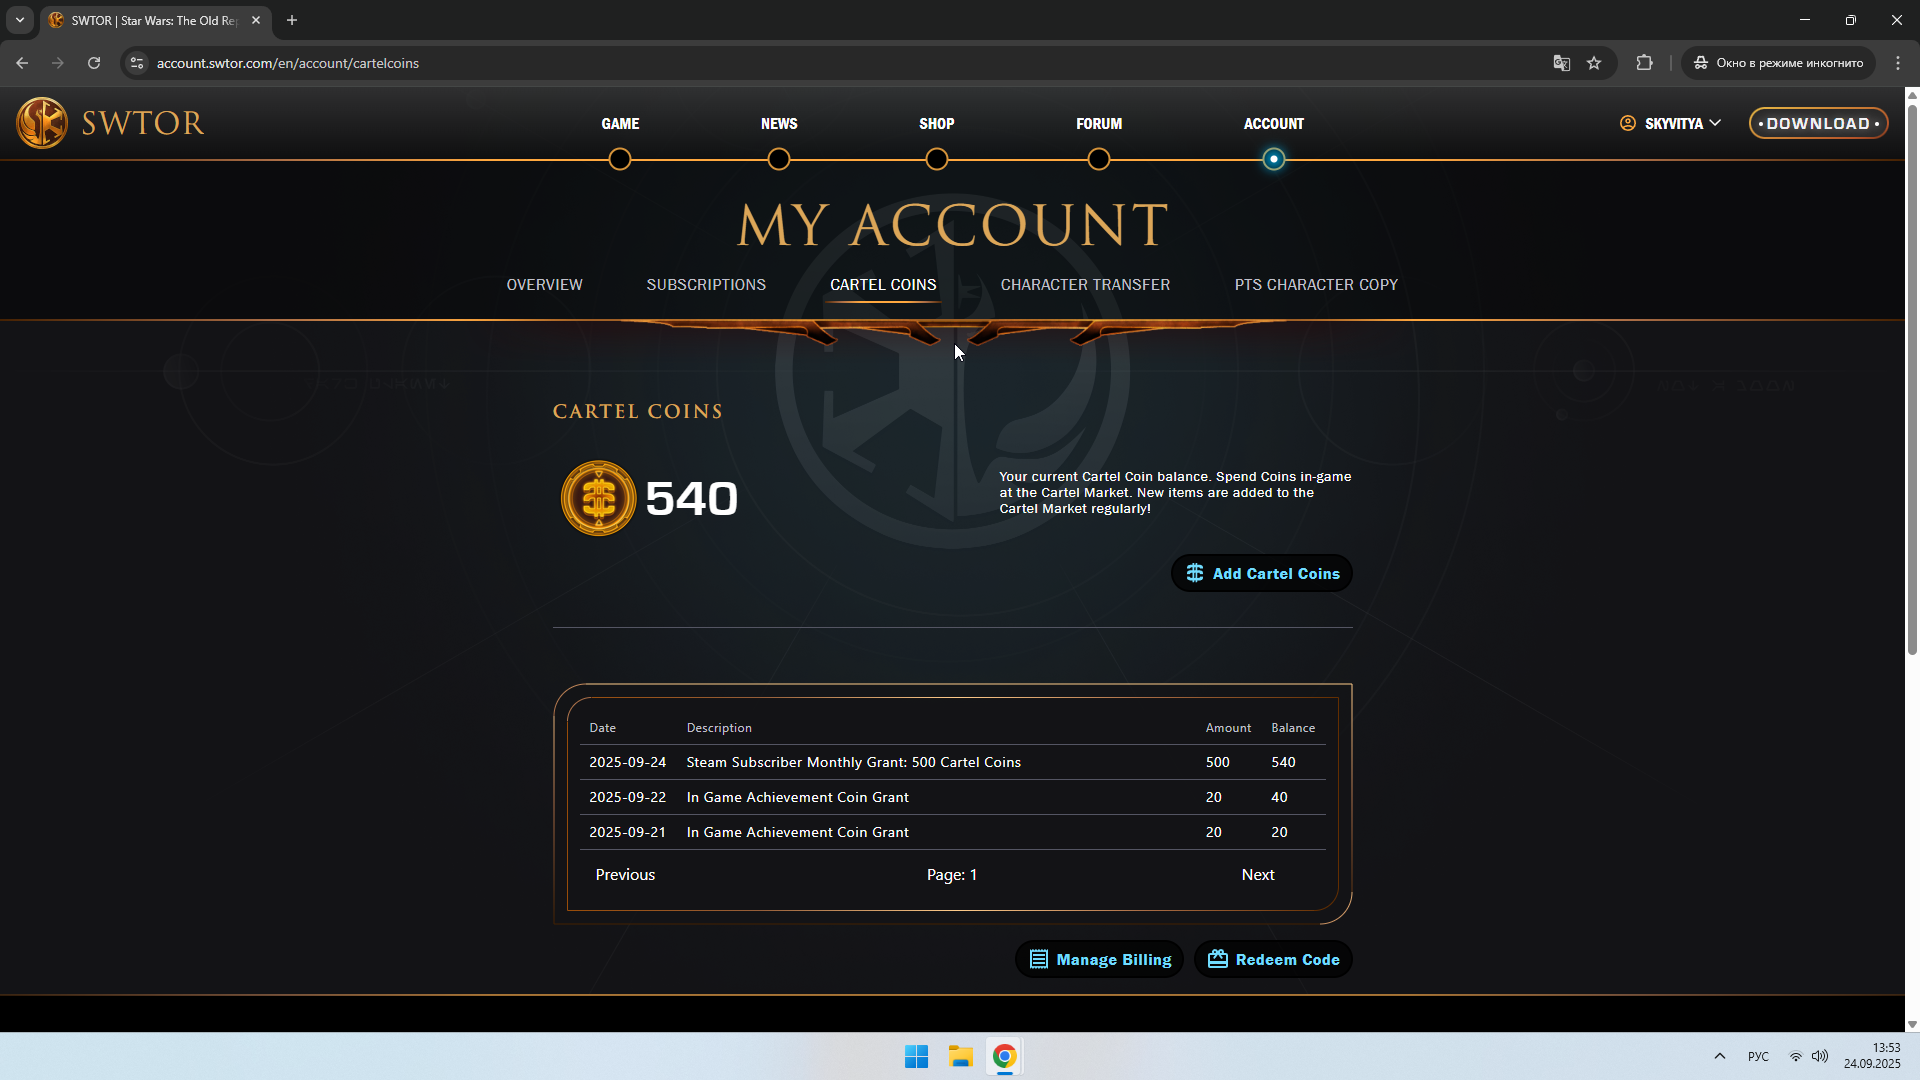The image size is (1920, 1080).
Task: Open the Windows Start menu
Action: (916, 1056)
